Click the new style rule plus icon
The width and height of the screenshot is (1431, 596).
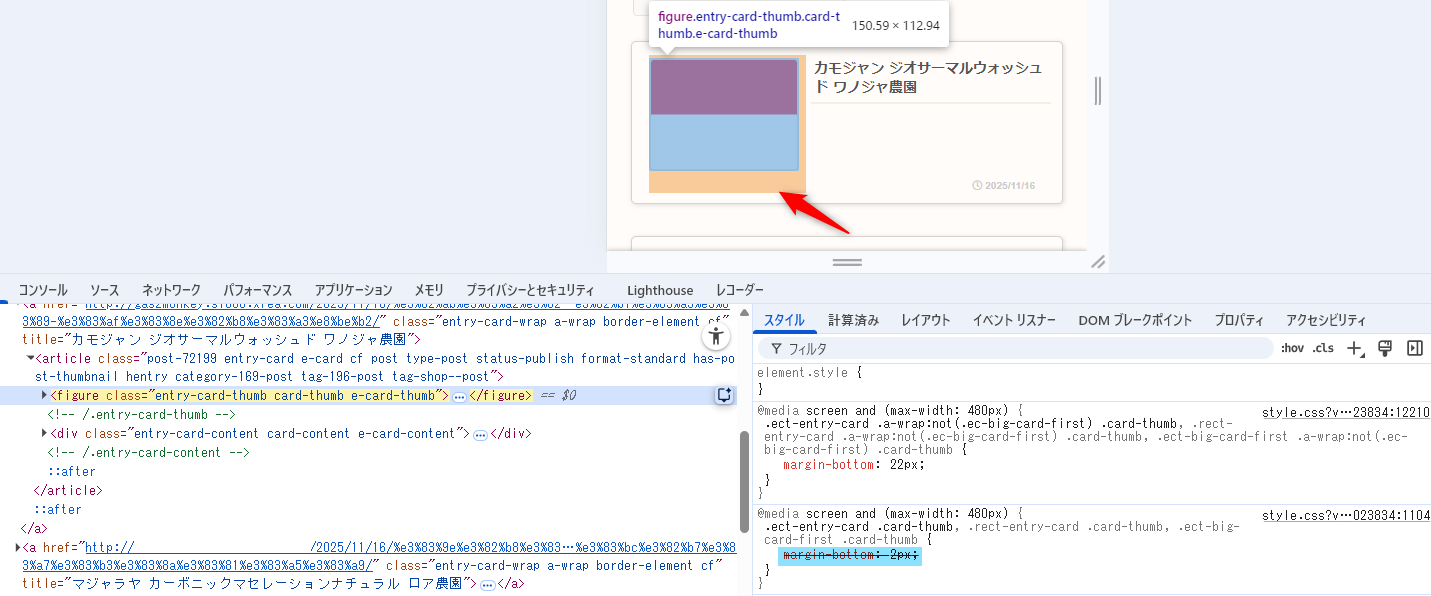click(1355, 348)
